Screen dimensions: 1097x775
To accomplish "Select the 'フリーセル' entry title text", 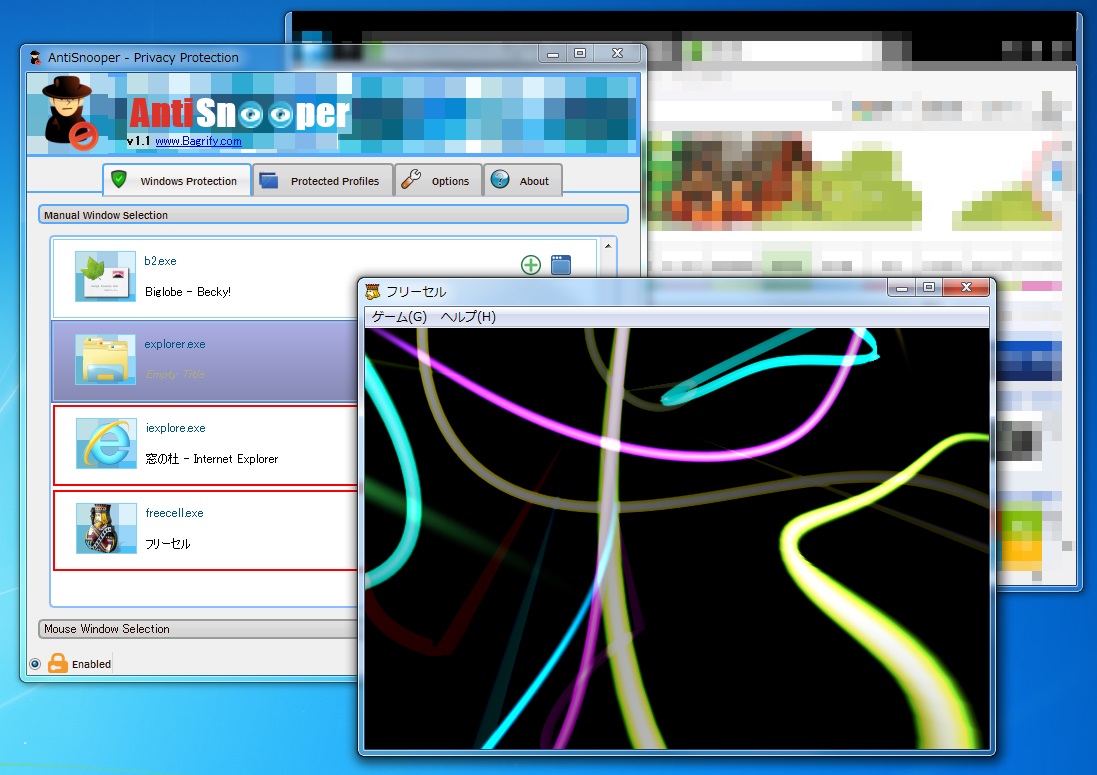I will tap(167, 543).
